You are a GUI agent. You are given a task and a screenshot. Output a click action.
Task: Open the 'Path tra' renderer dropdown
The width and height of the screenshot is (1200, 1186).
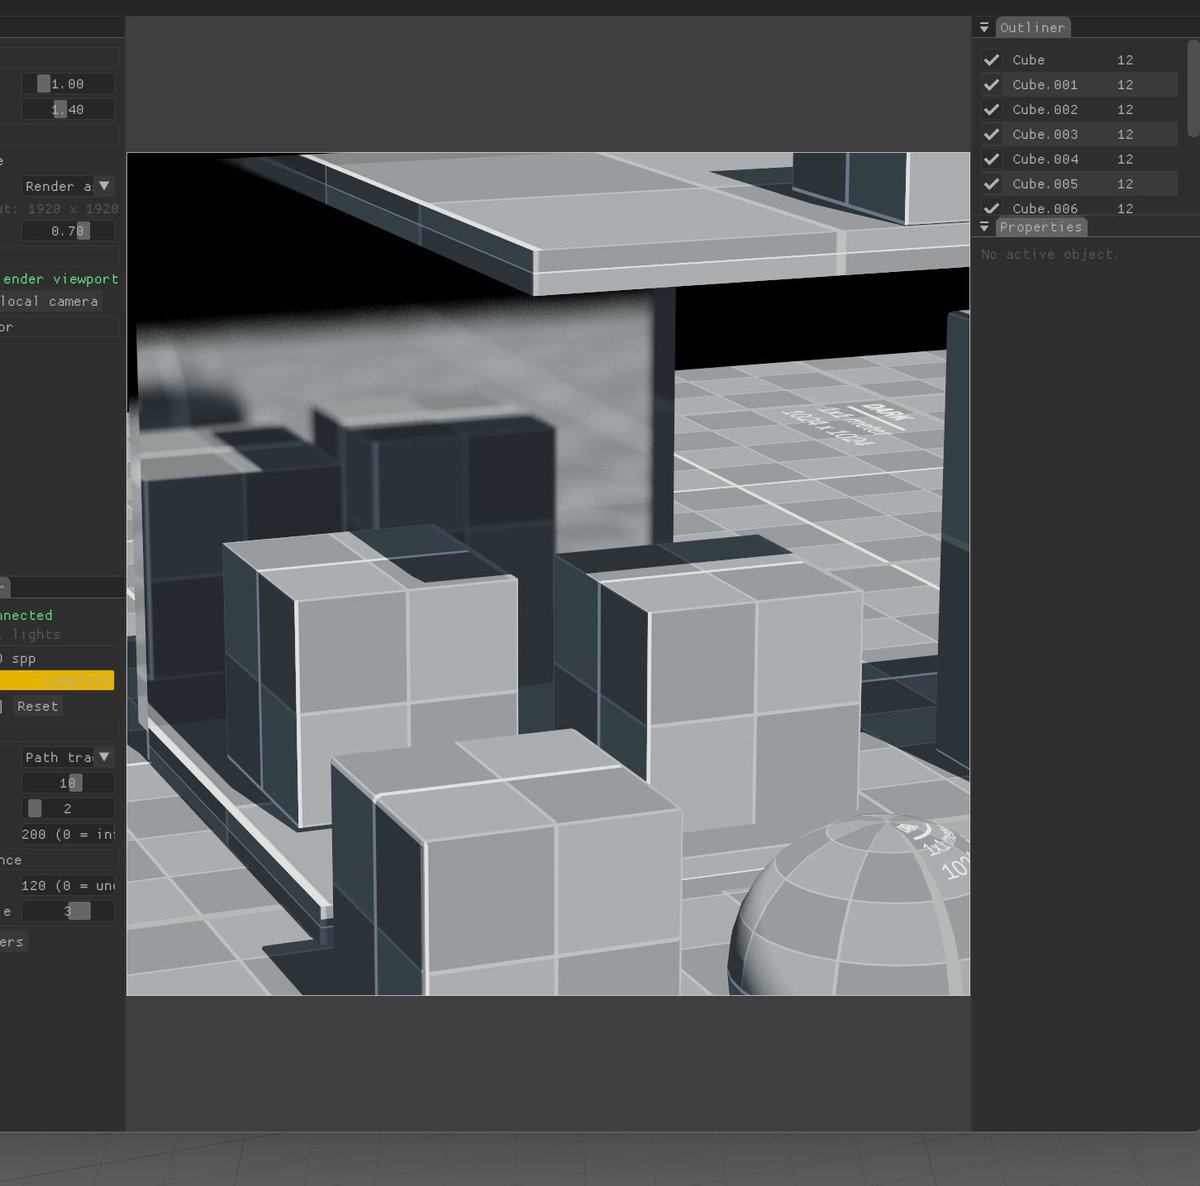click(68, 757)
